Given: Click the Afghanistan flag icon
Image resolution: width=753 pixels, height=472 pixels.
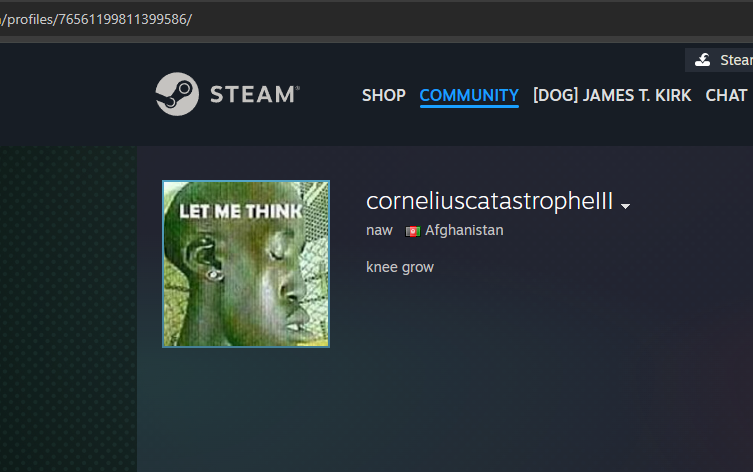Looking at the screenshot, I should click(x=413, y=231).
